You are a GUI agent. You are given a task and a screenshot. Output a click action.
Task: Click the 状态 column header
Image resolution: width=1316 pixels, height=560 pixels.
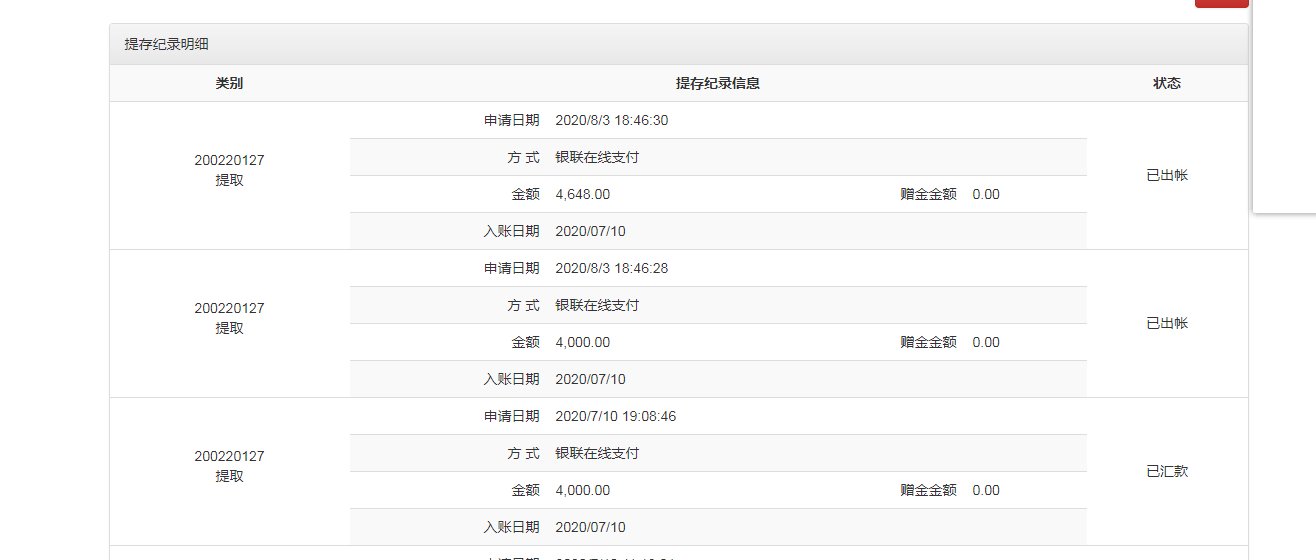click(1167, 84)
